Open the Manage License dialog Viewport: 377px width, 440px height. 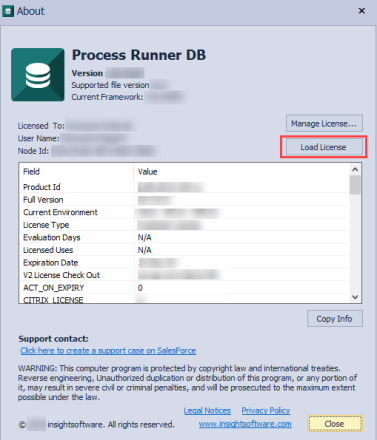point(324,124)
